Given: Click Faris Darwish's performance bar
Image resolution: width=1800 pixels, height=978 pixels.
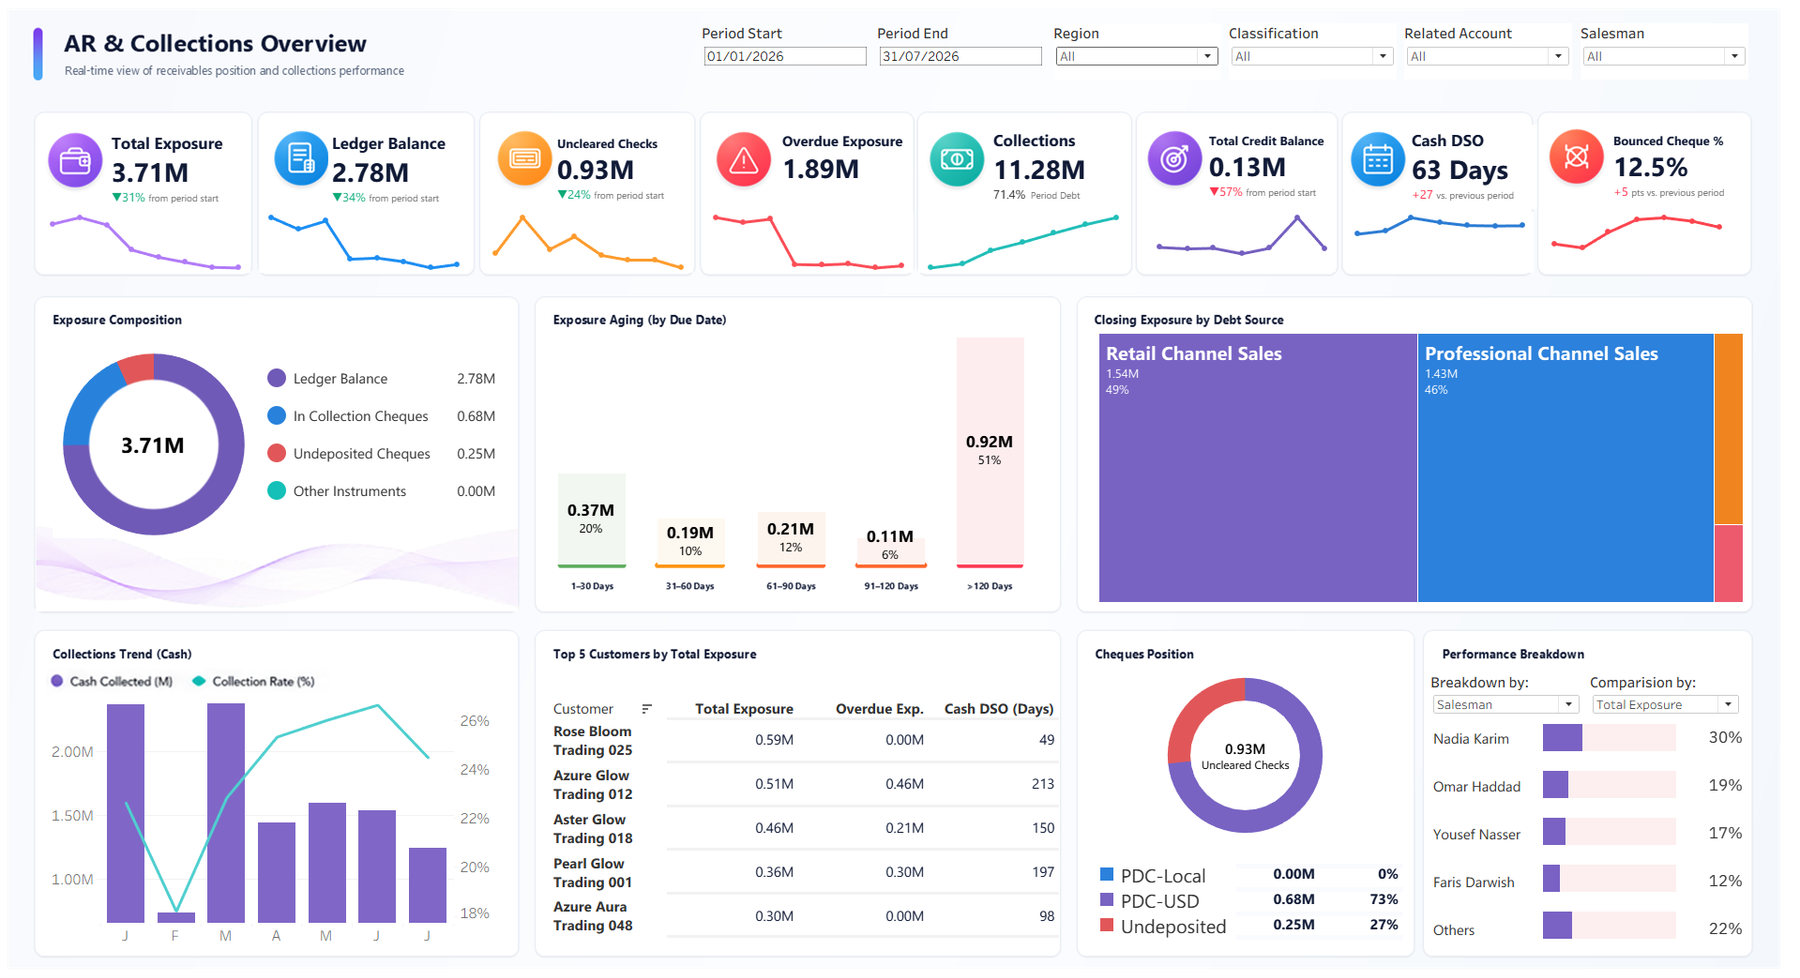Looking at the screenshot, I should point(1551,879).
